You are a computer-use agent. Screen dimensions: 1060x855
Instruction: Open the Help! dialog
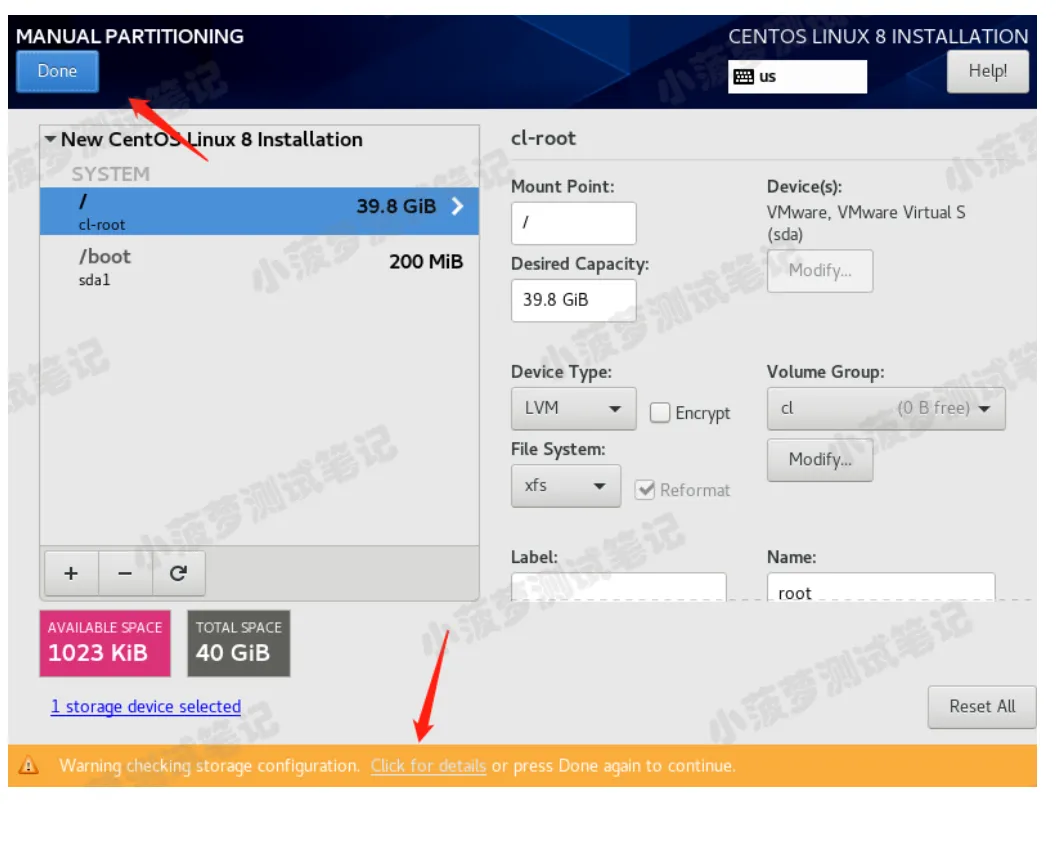[987, 71]
